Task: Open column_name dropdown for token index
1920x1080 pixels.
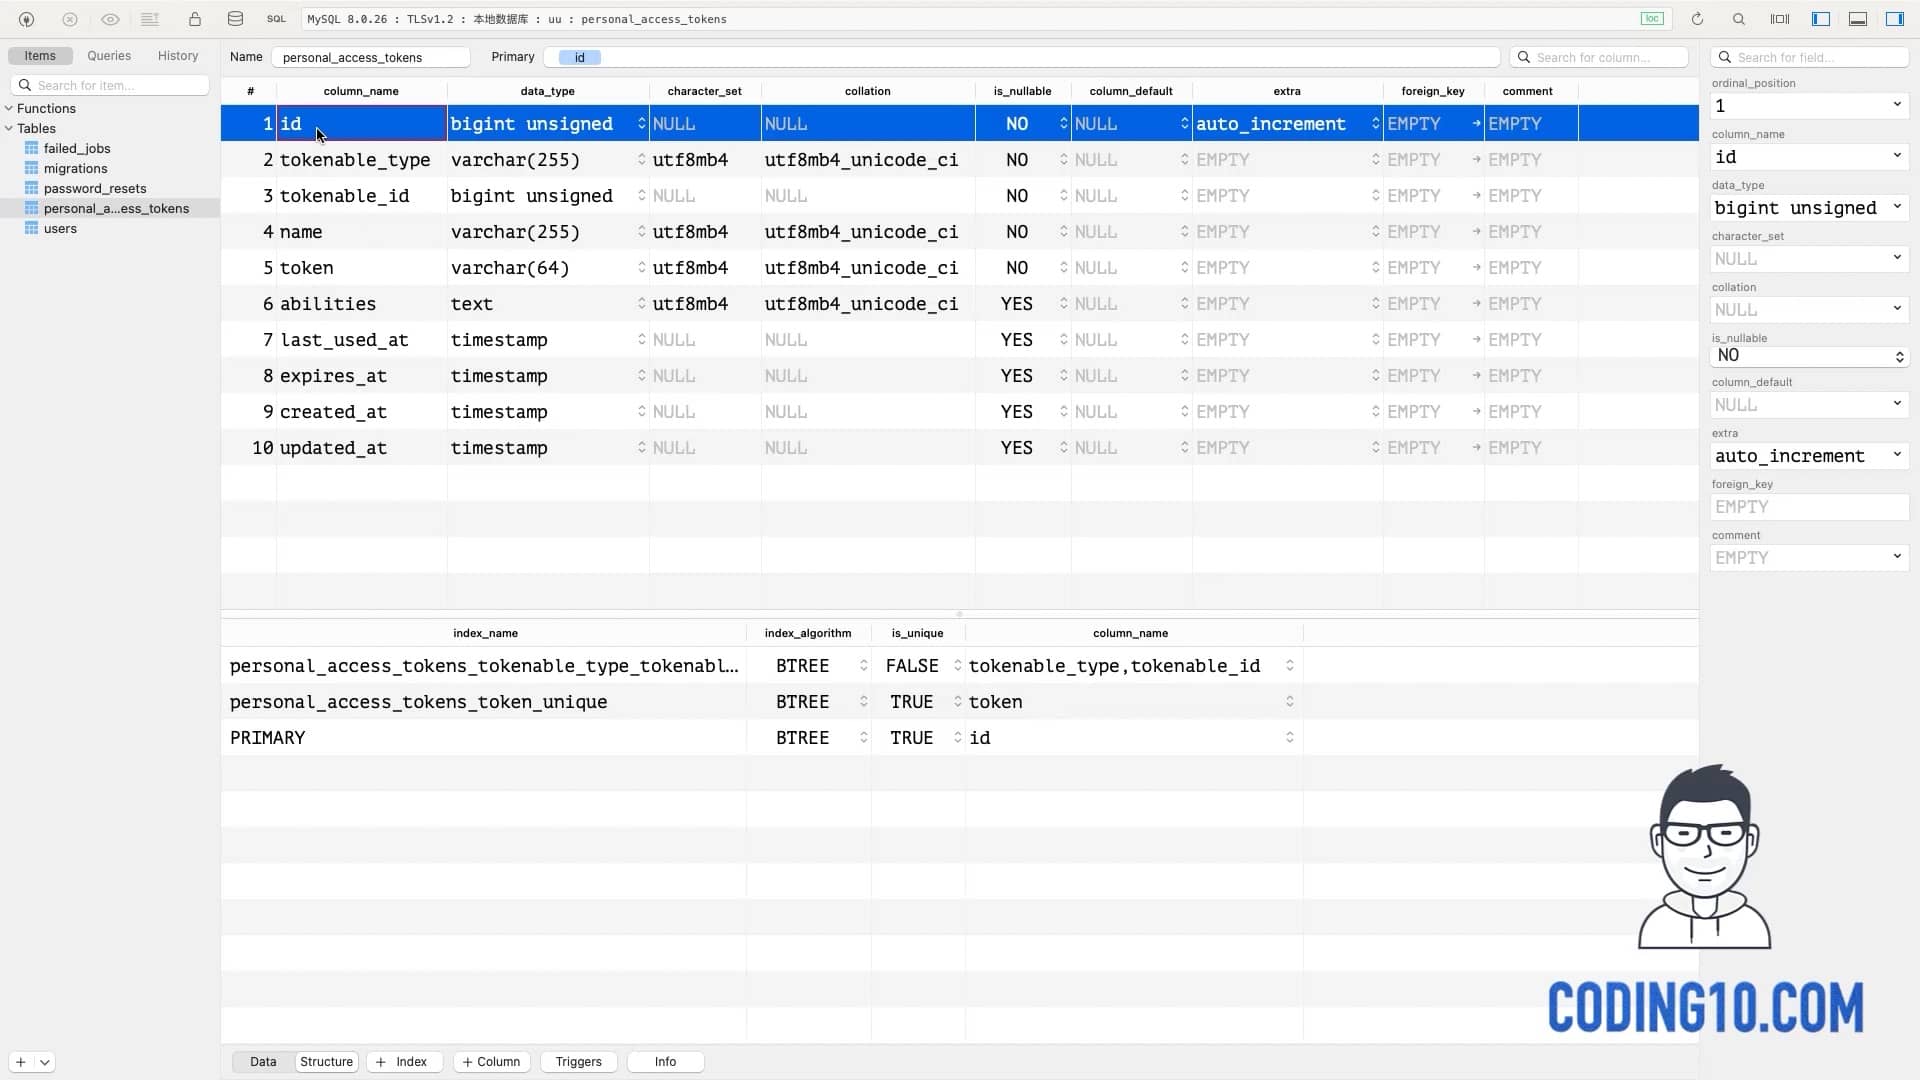Action: coord(1289,702)
